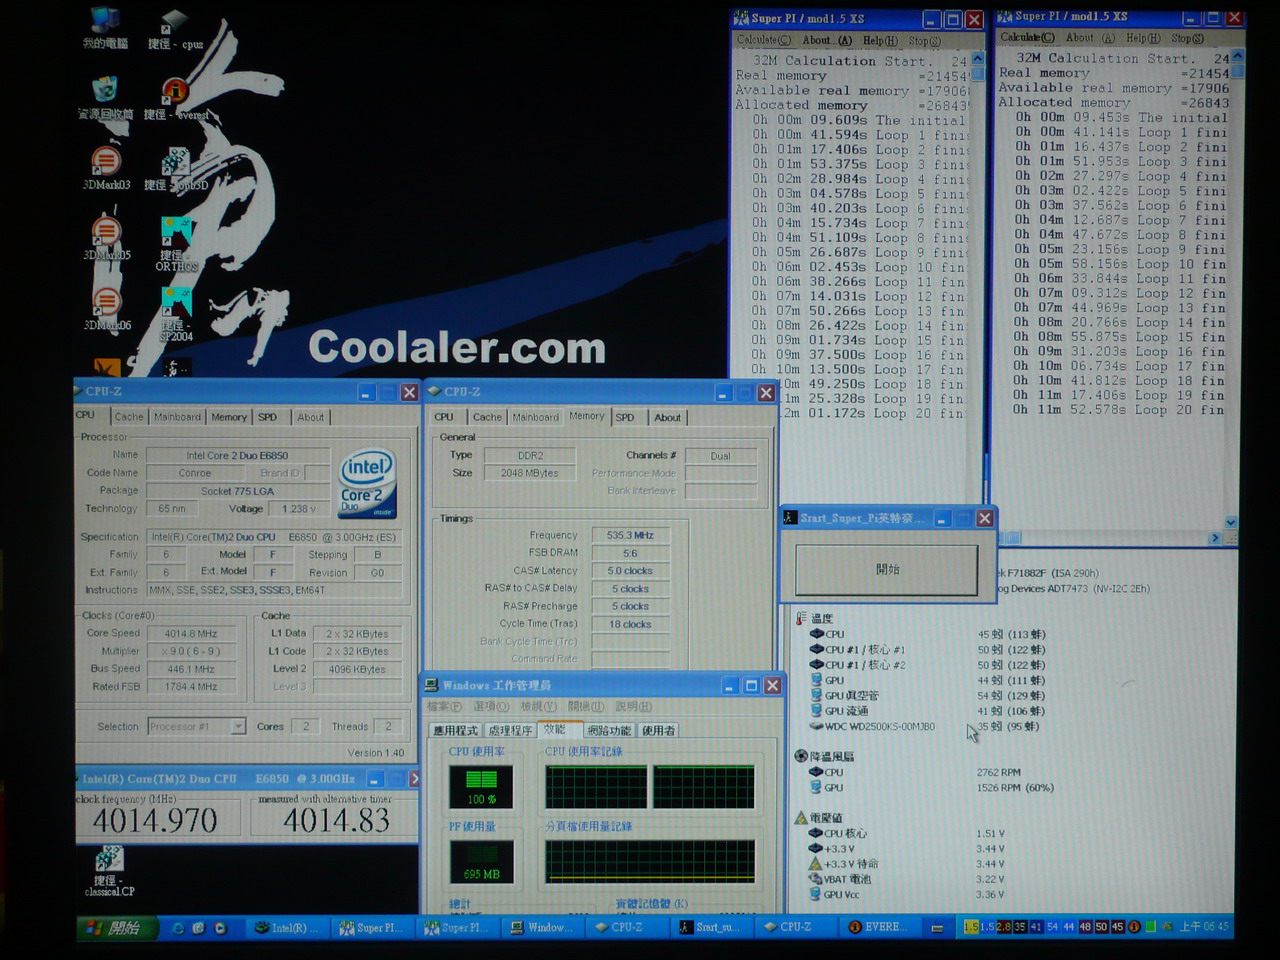The width and height of the screenshot is (1280, 960).
Task: Open the My Computer desktop icon
Action: (x=105, y=27)
